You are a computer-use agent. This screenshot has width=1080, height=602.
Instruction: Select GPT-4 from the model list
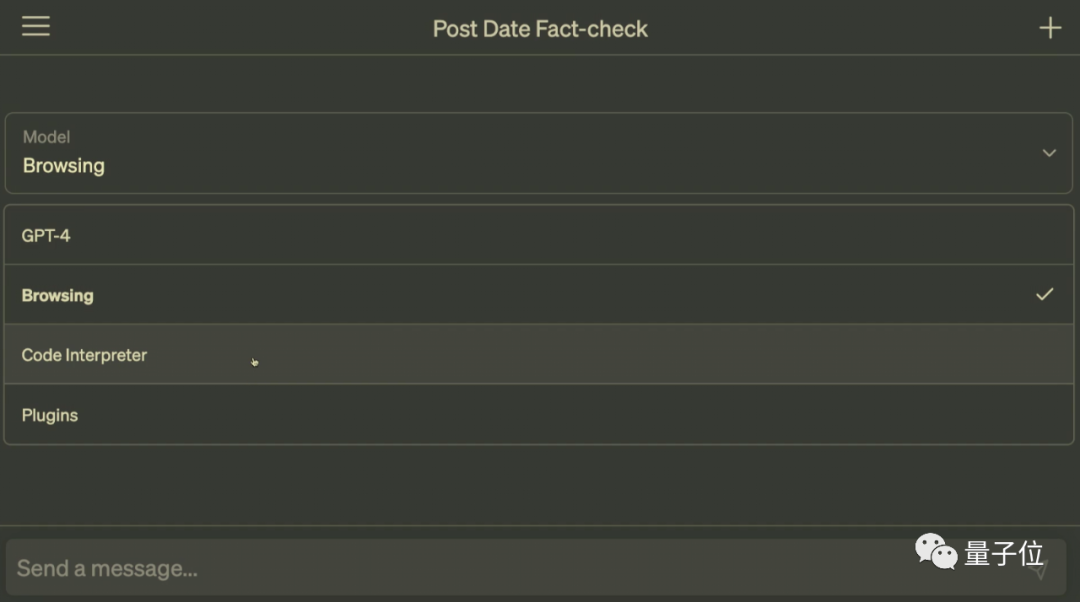coord(539,235)
